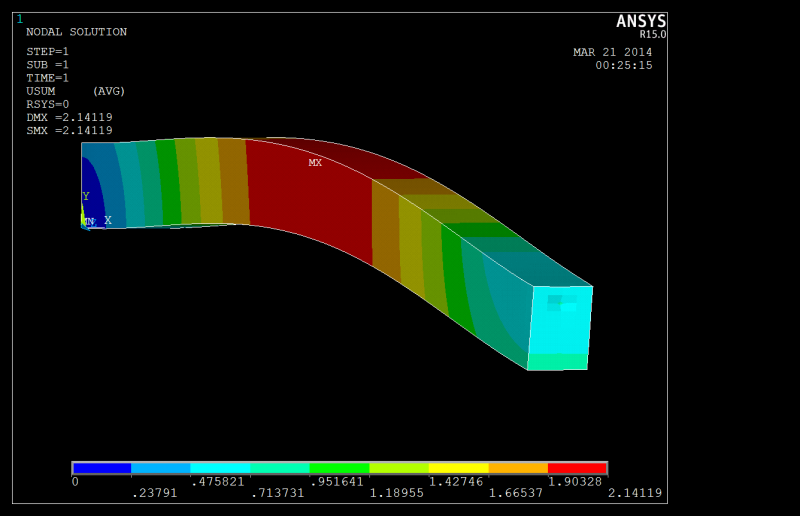The height and width of the screenshot is (516, 800).
Task: Click legend value 1.66537
Action: 516,494
